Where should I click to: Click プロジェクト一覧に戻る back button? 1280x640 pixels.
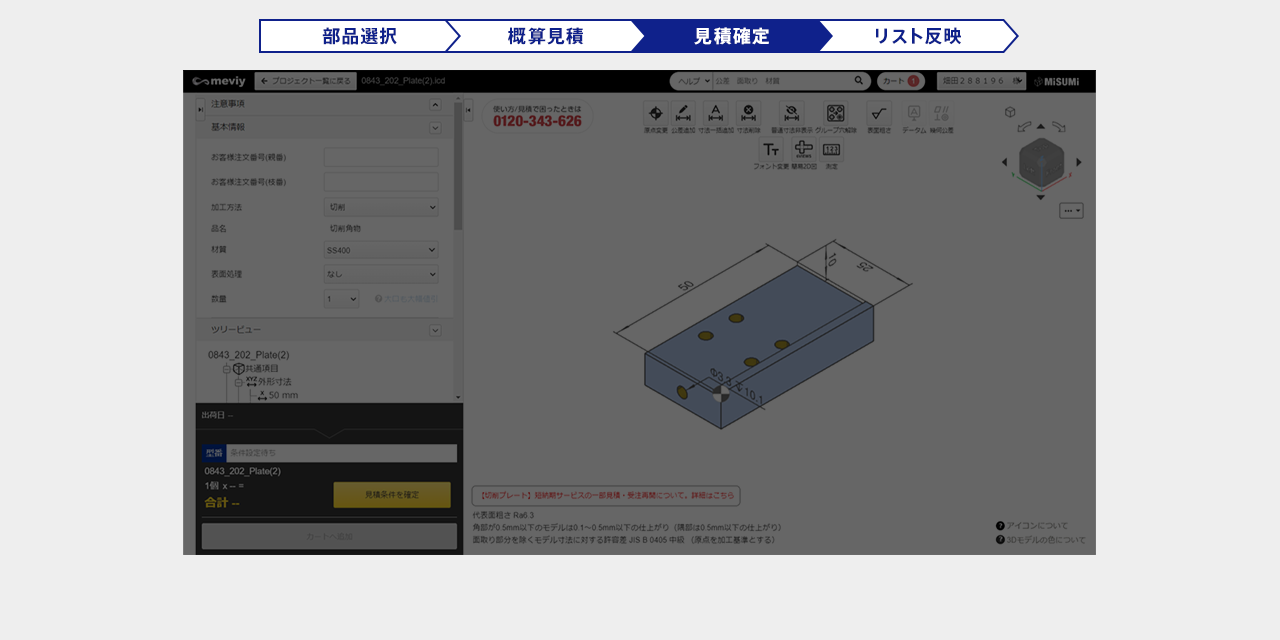point(305,81)
